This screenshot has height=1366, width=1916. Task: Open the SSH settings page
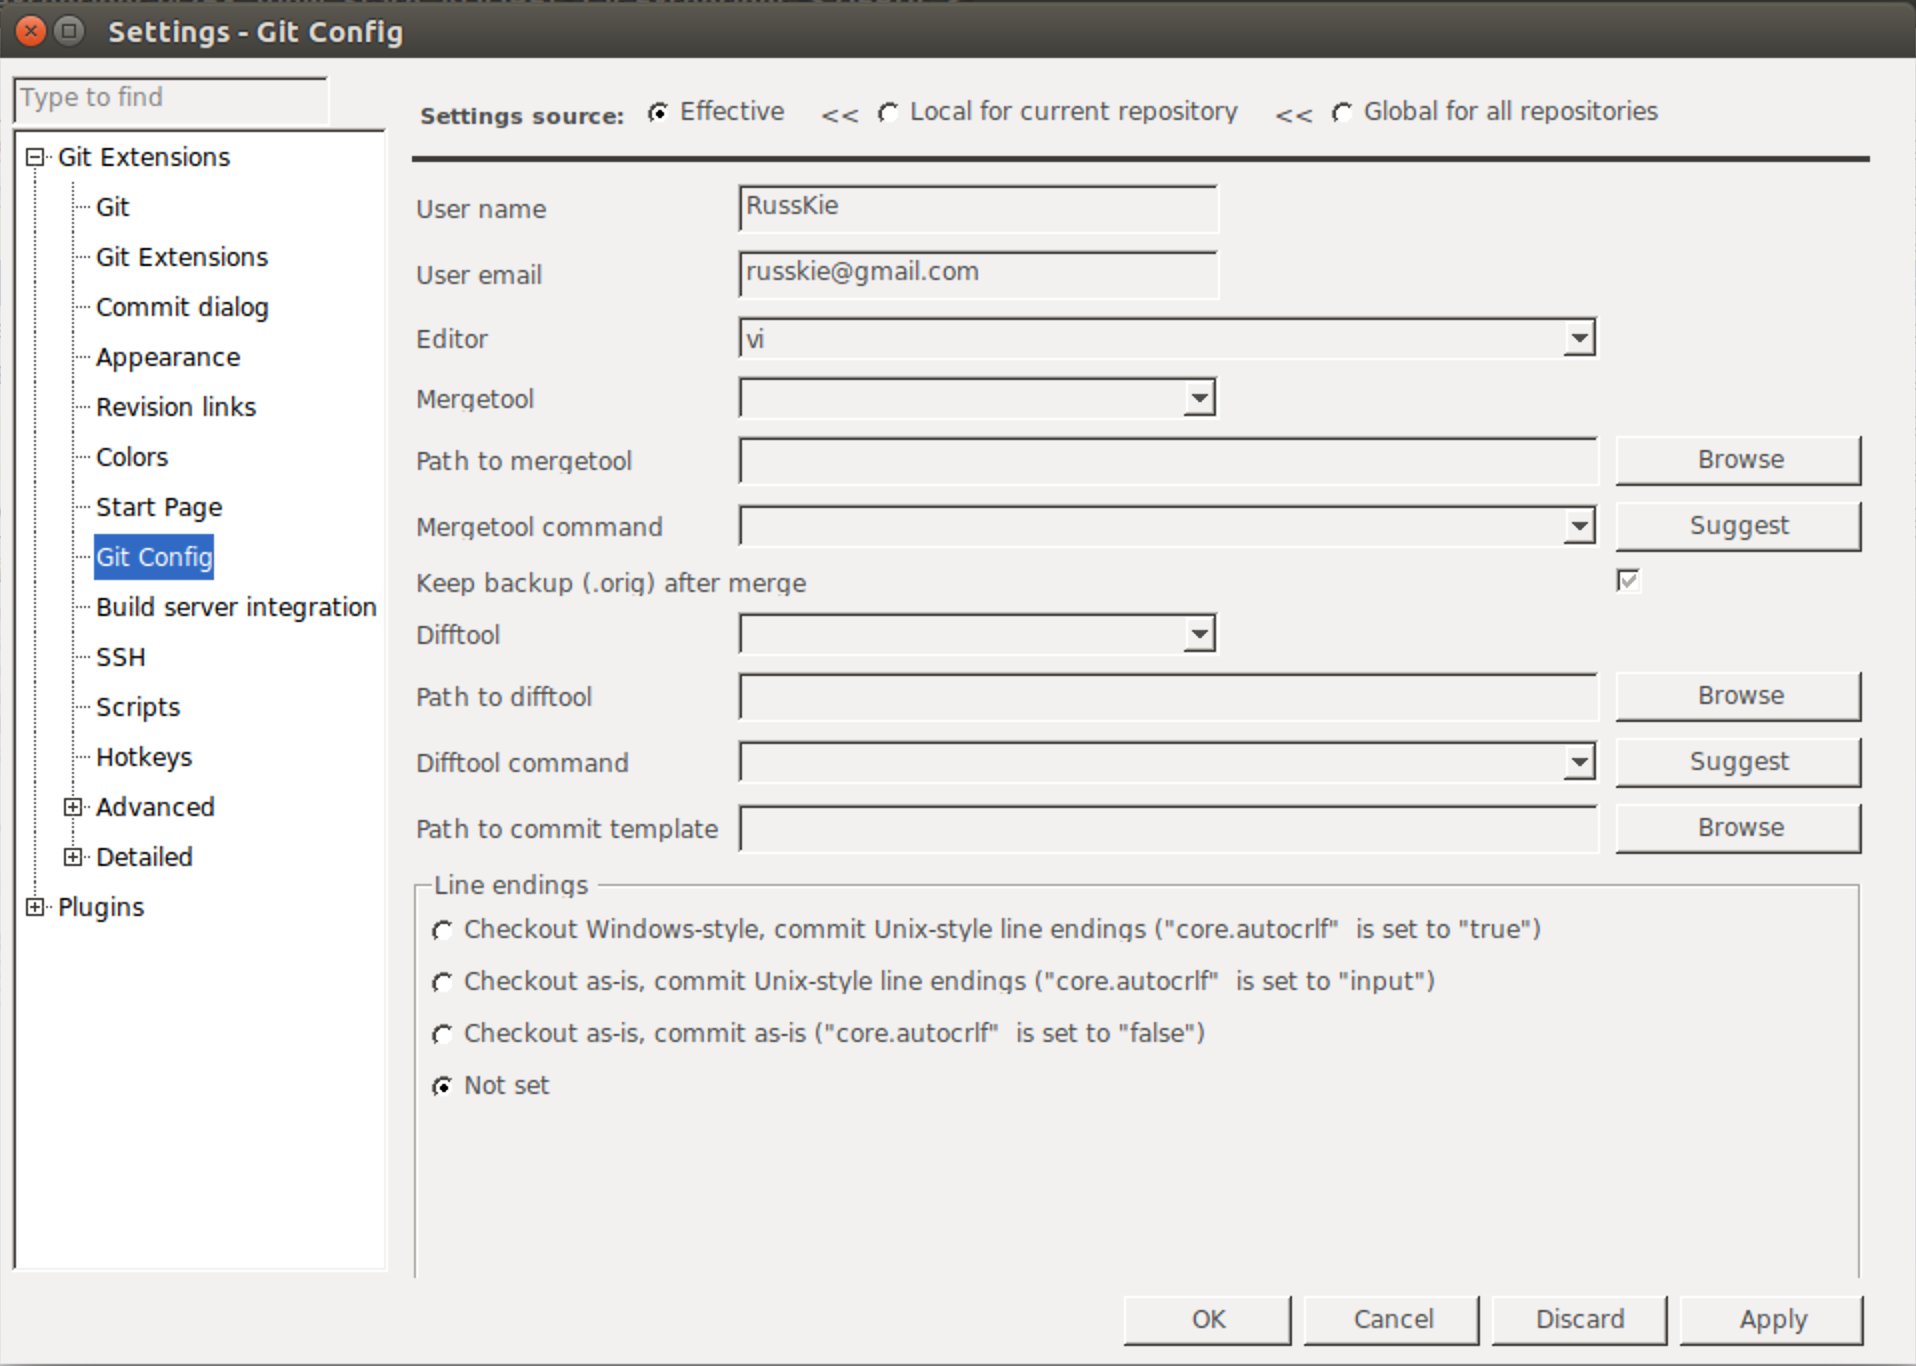120,657
